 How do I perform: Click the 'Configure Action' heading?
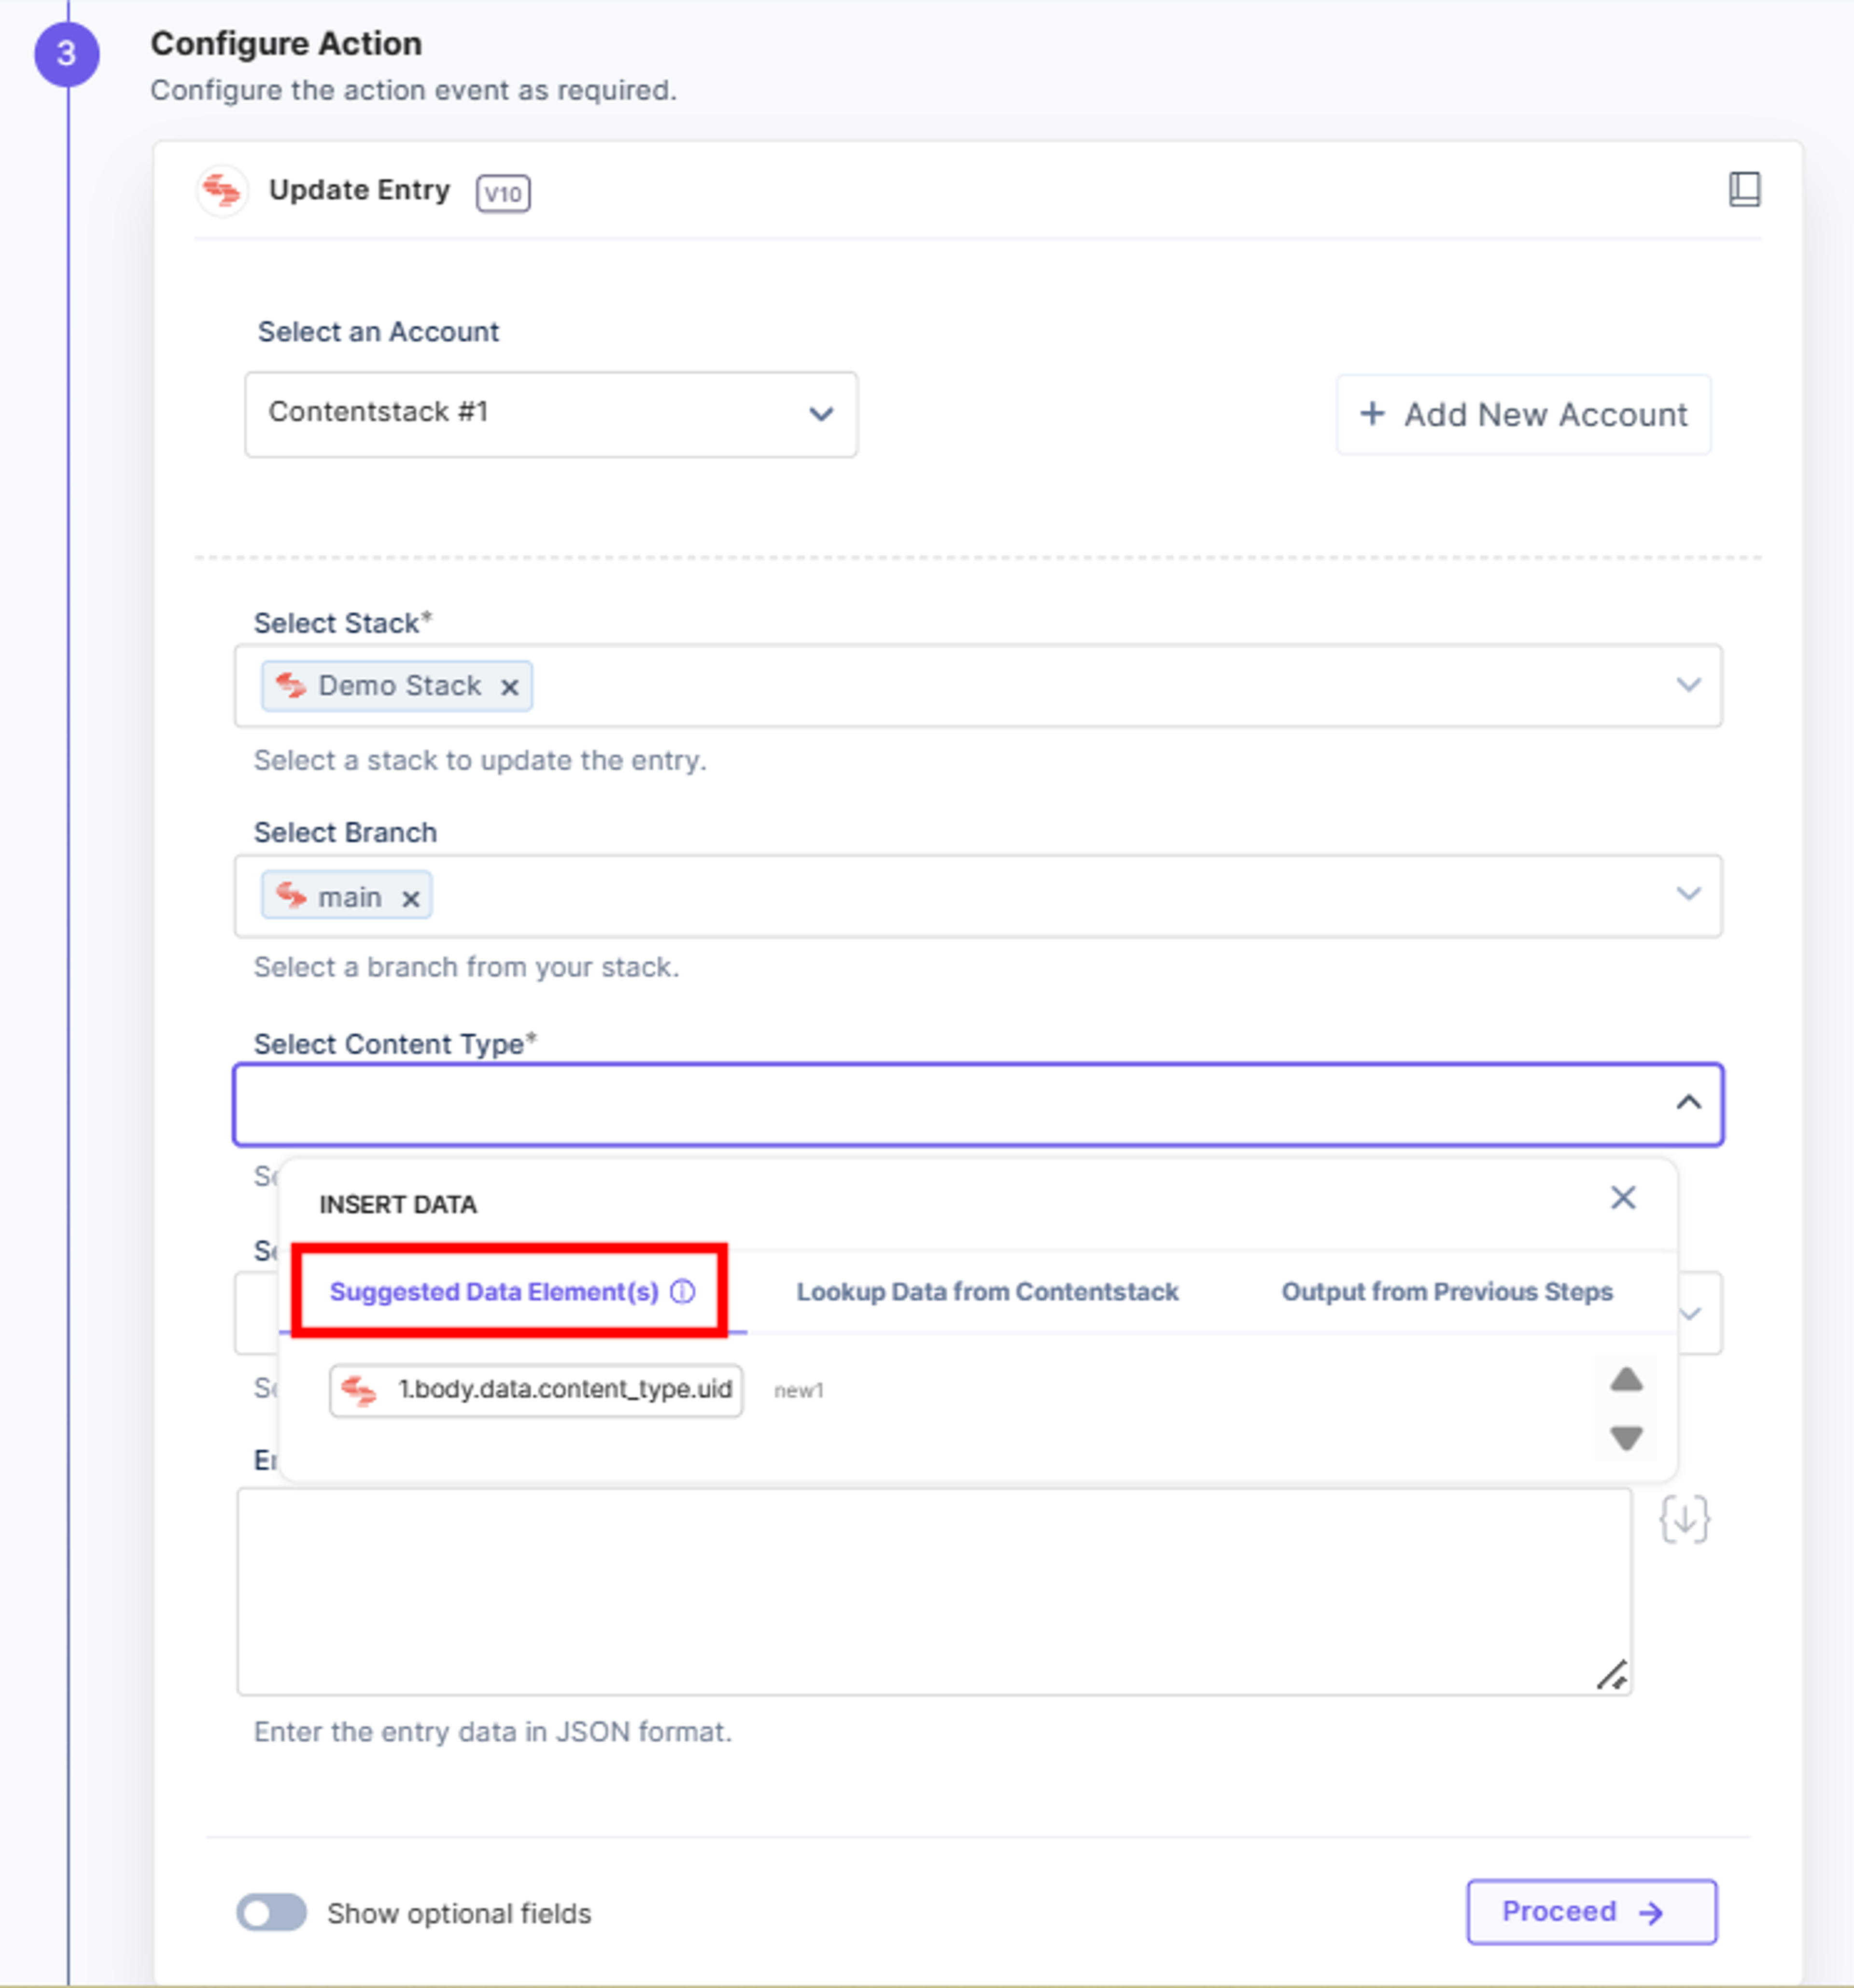tap(286, 44)
